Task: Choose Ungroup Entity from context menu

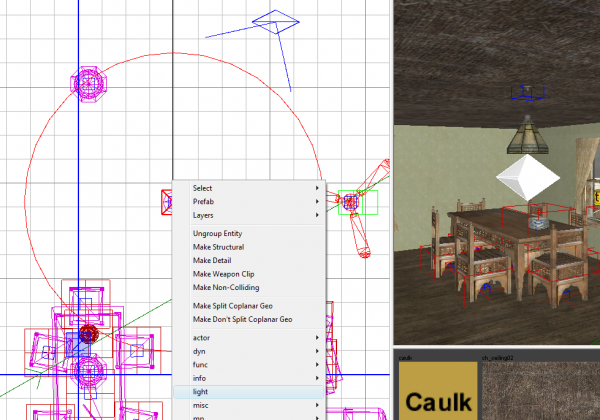Action: [249, 233]
